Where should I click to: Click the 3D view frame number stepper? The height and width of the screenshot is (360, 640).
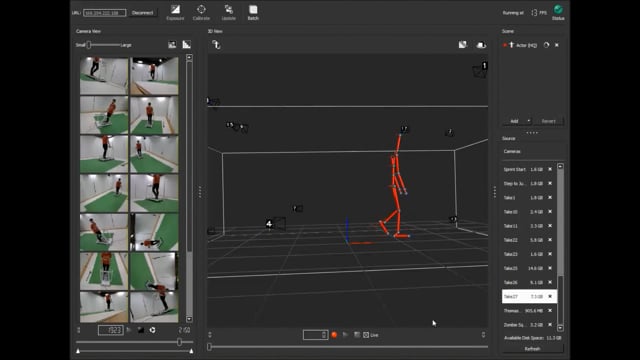(x=324, y=335)
